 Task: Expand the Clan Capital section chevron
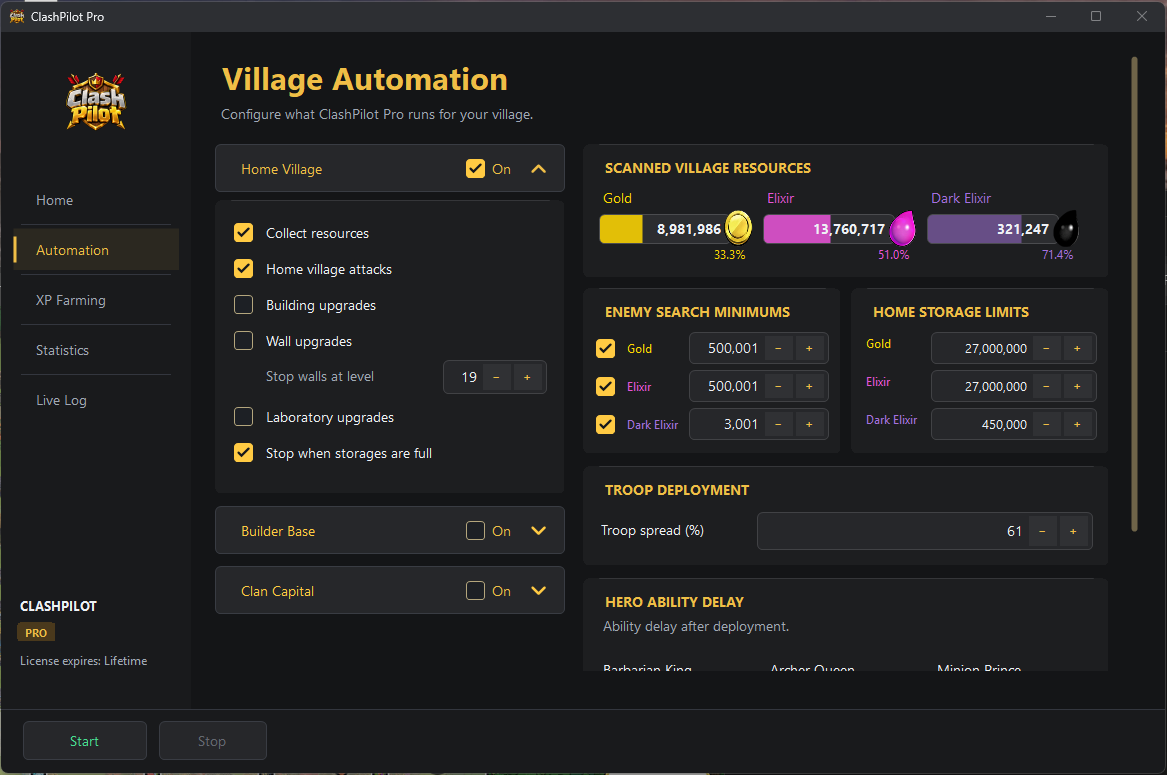coord(539,591)
